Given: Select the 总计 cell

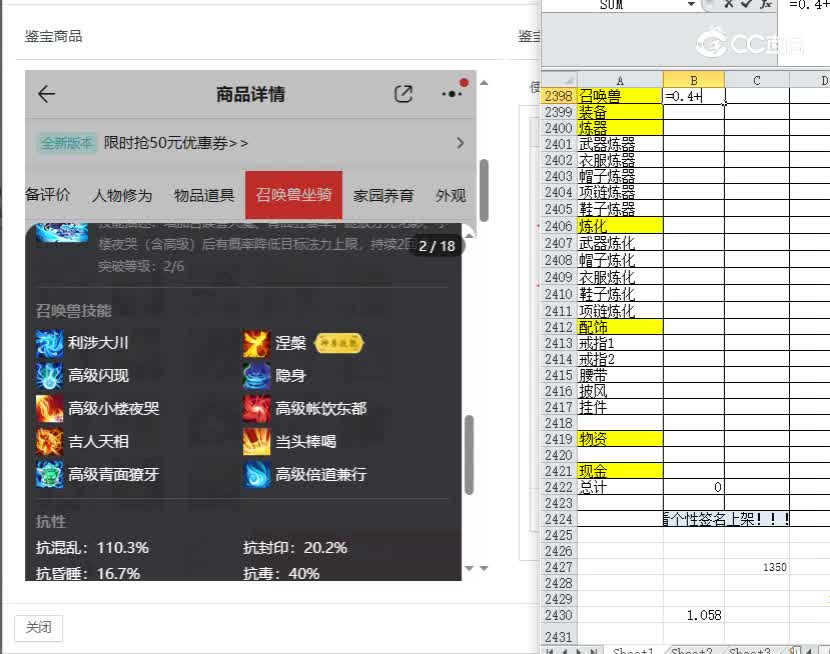Looking at the screenshot, I should [x=620, y=487].
